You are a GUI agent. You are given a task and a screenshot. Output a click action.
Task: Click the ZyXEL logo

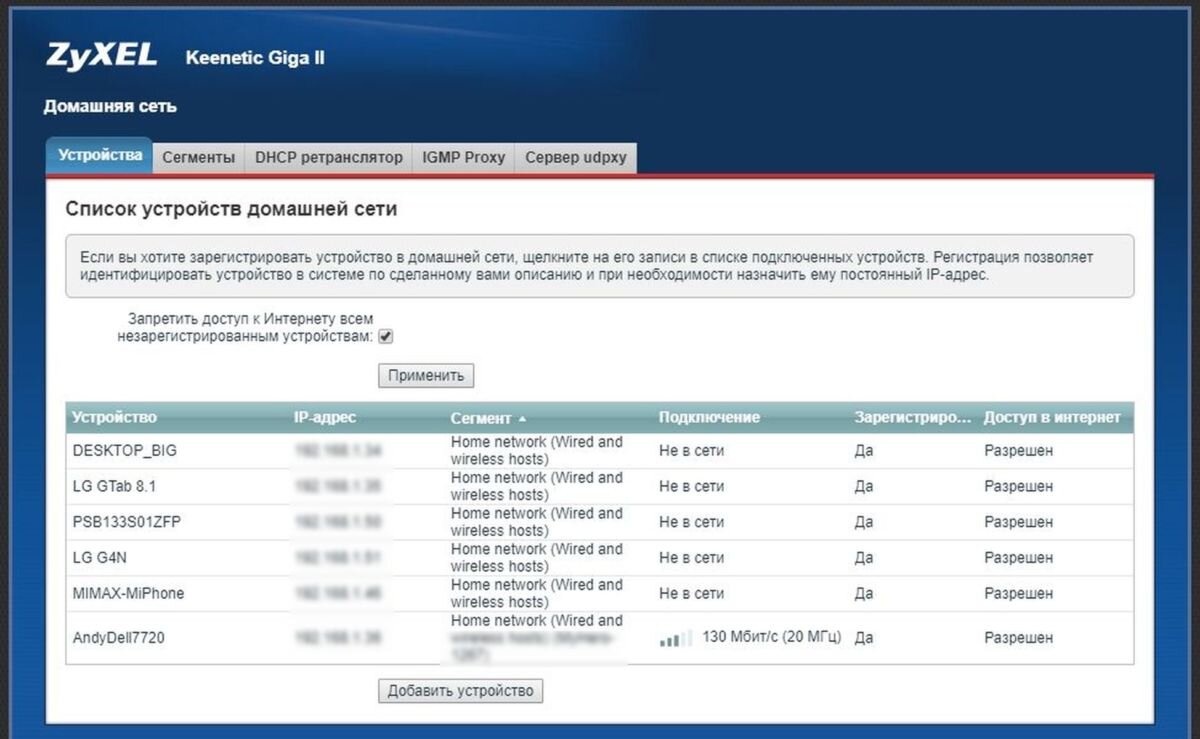[101, 56]
